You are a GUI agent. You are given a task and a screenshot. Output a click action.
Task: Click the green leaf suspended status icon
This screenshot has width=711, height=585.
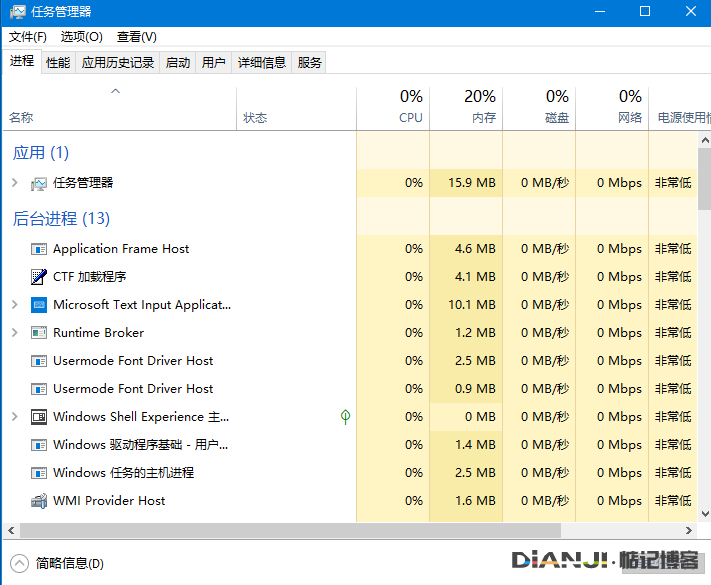346,417
